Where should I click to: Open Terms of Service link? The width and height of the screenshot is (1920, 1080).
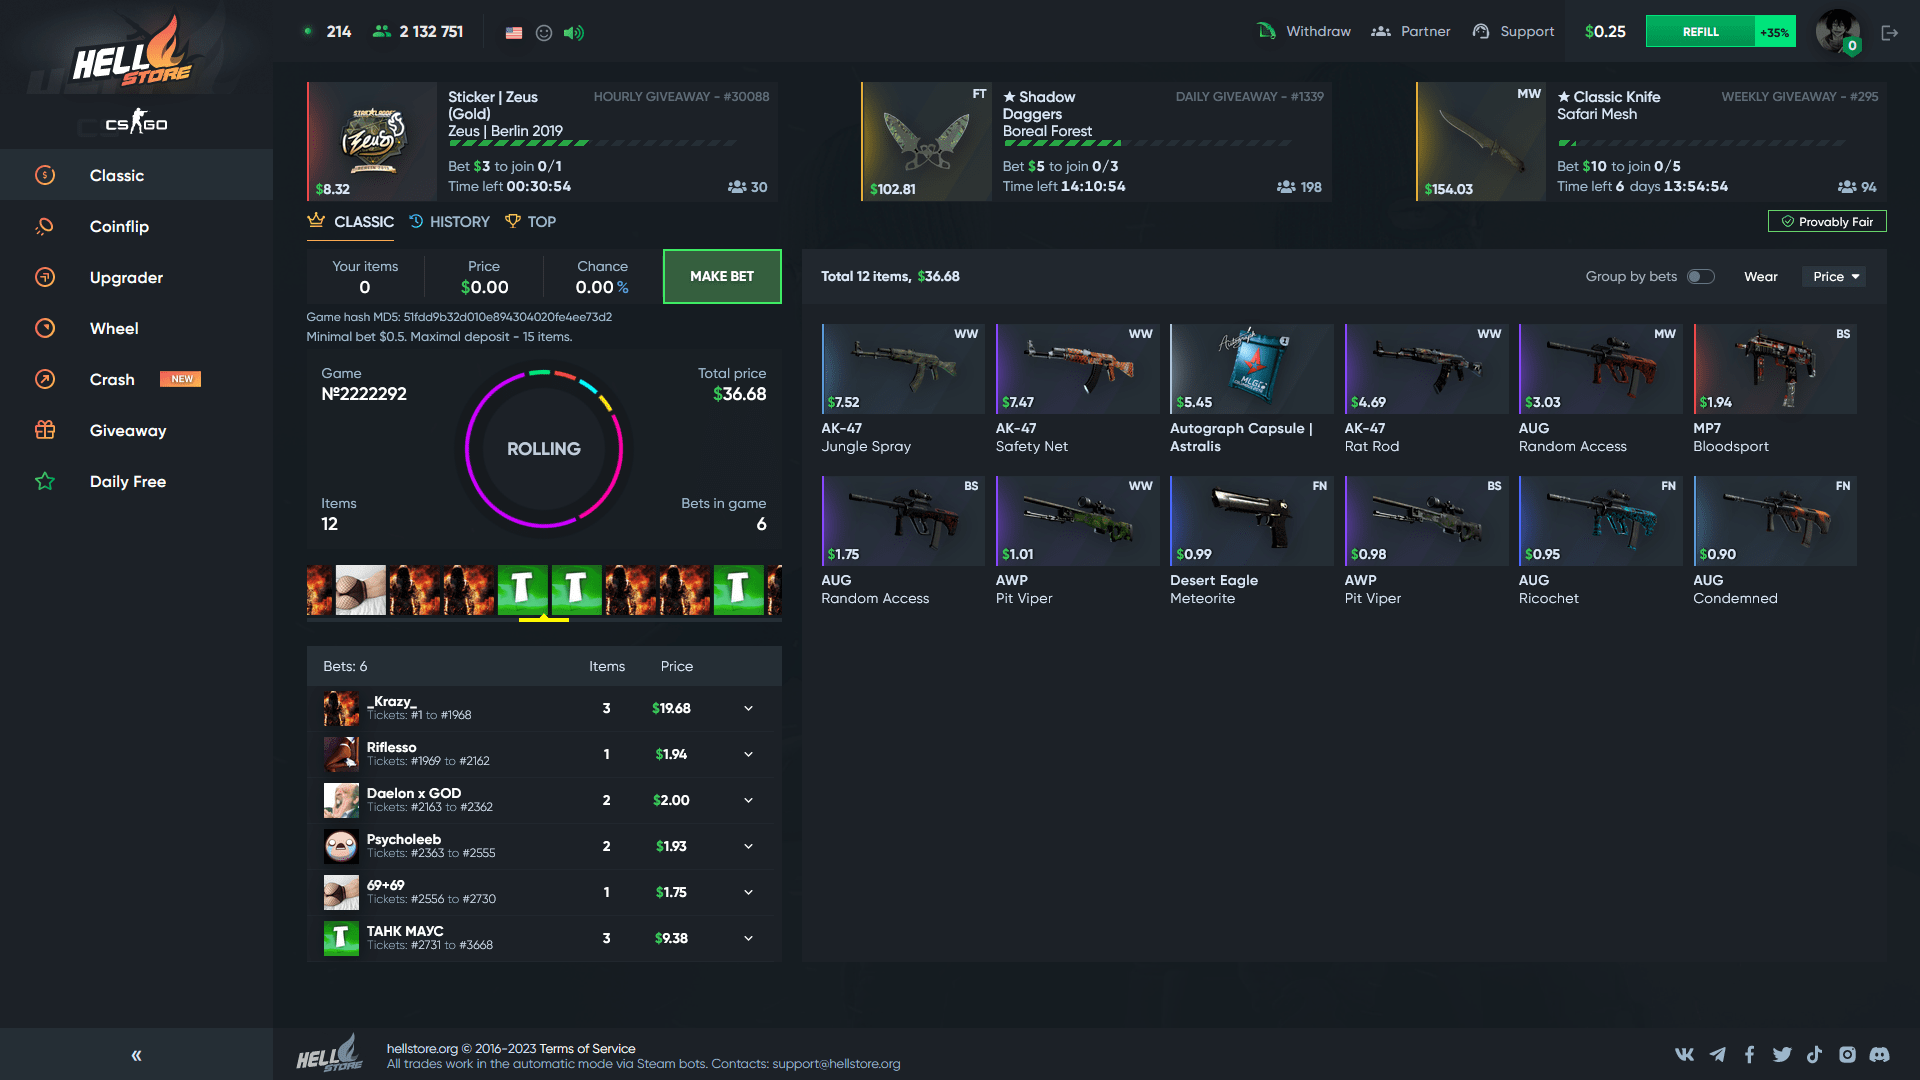[x=587, y=1048]
